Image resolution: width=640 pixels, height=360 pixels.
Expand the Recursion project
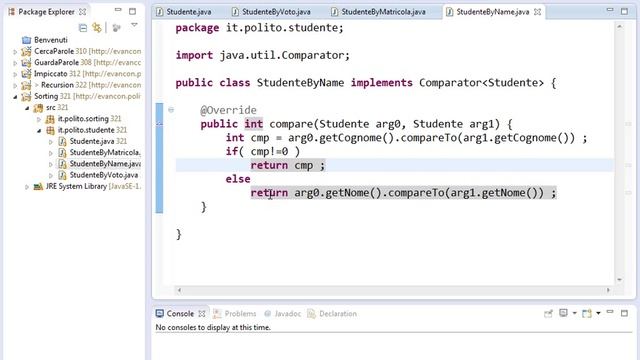tap(15, 86)
